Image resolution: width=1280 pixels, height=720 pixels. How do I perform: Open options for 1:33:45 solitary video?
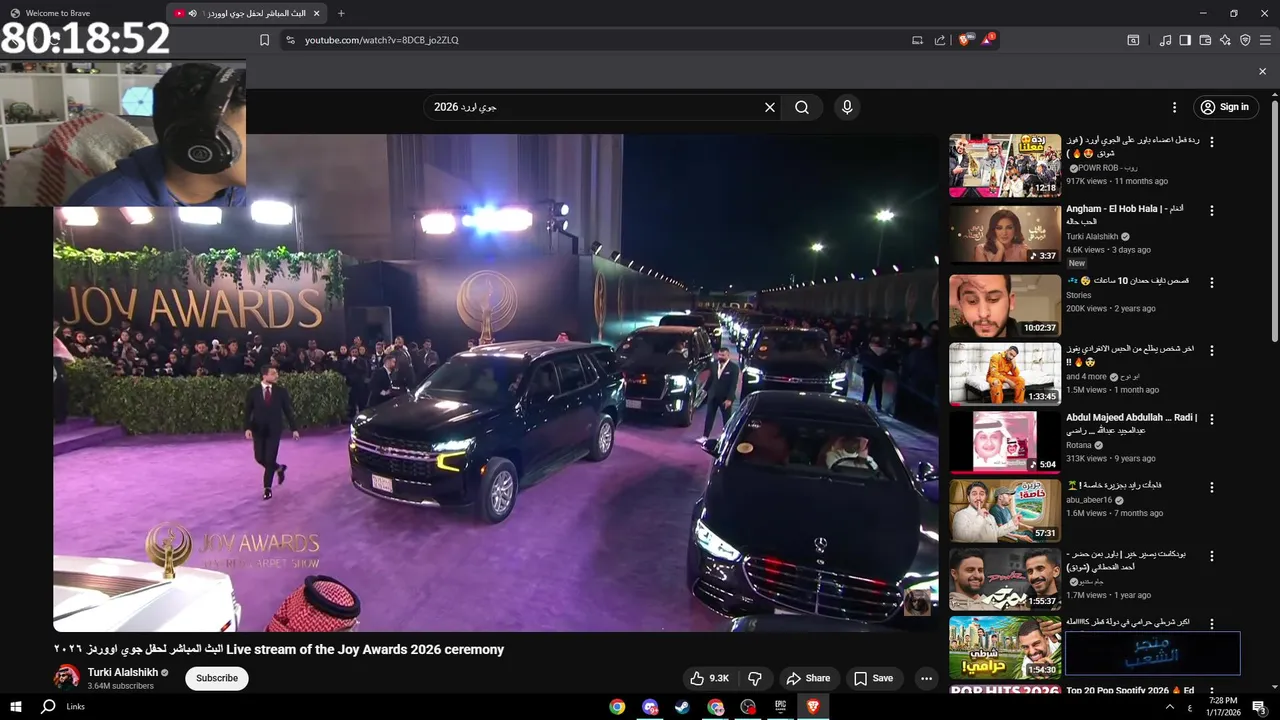pos(1212,351)
